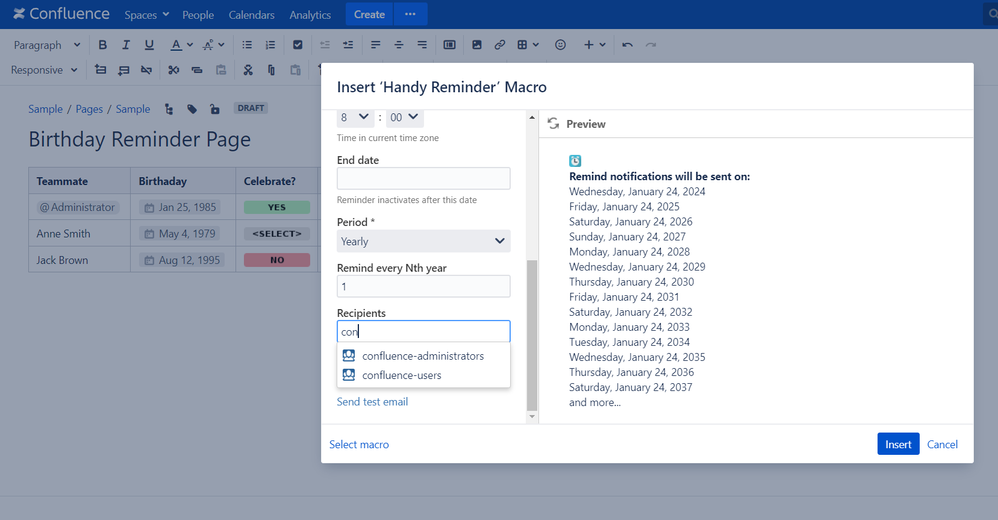Refresh the macro preview
Screen dimensions: 998x520
pos(553,123)
